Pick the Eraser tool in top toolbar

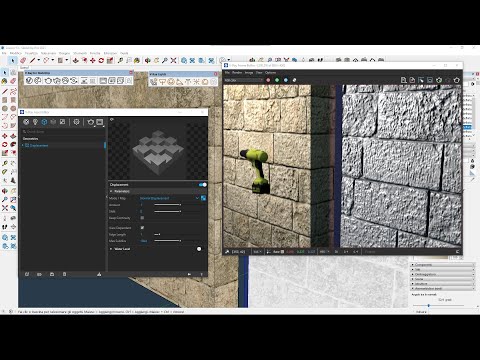[x=23, y=60]
